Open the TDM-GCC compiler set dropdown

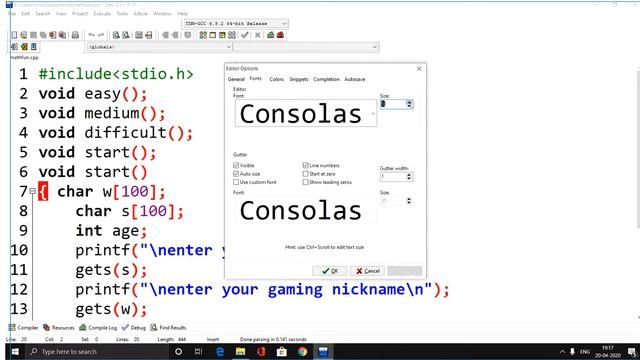[284, 24]
